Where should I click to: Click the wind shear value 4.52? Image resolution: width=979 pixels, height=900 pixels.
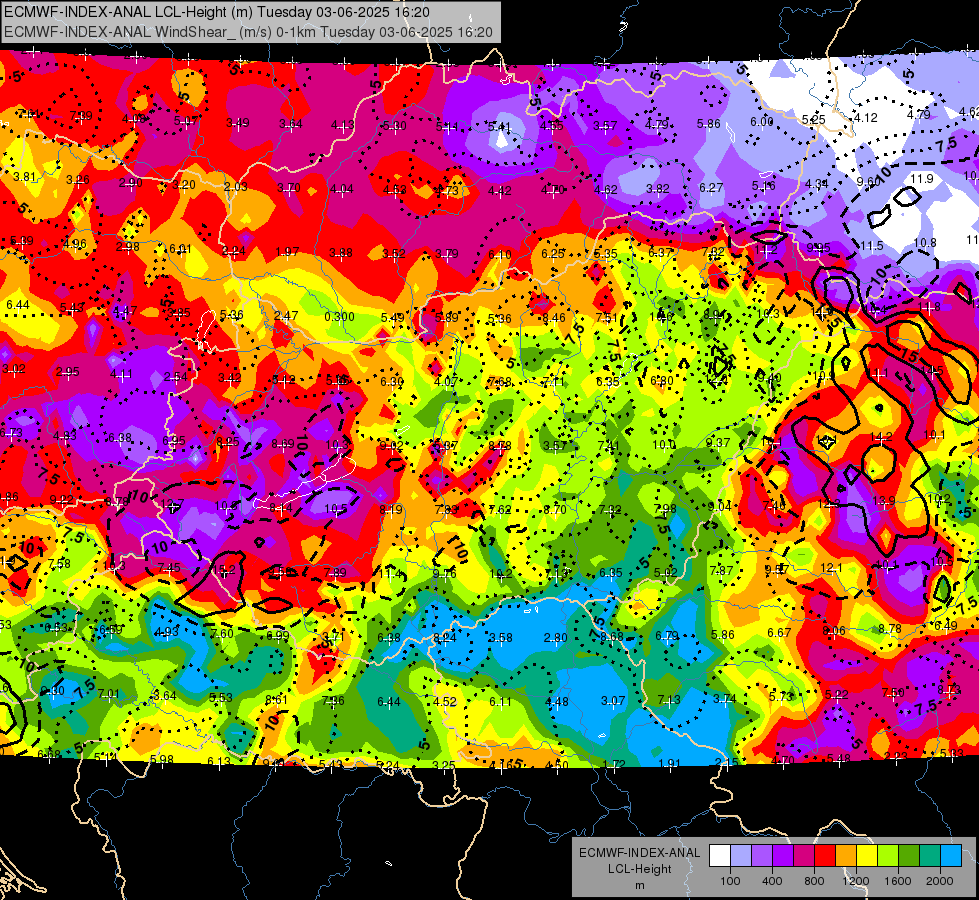tap(445, 701)
